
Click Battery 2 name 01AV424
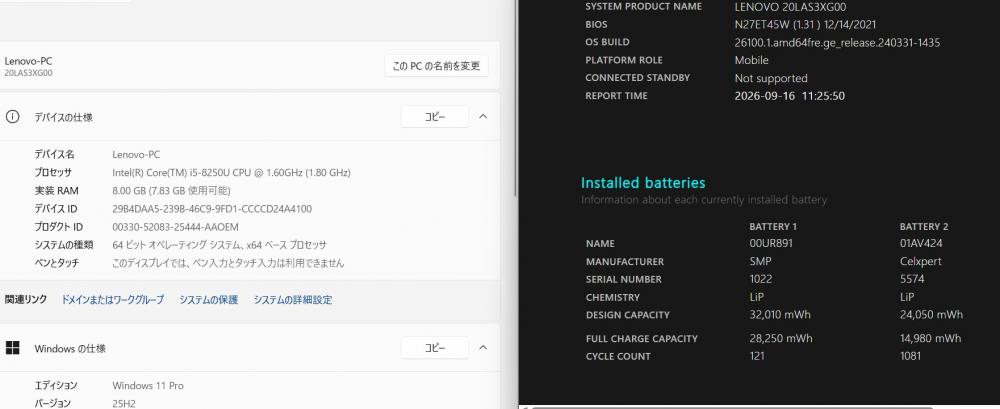921,243
